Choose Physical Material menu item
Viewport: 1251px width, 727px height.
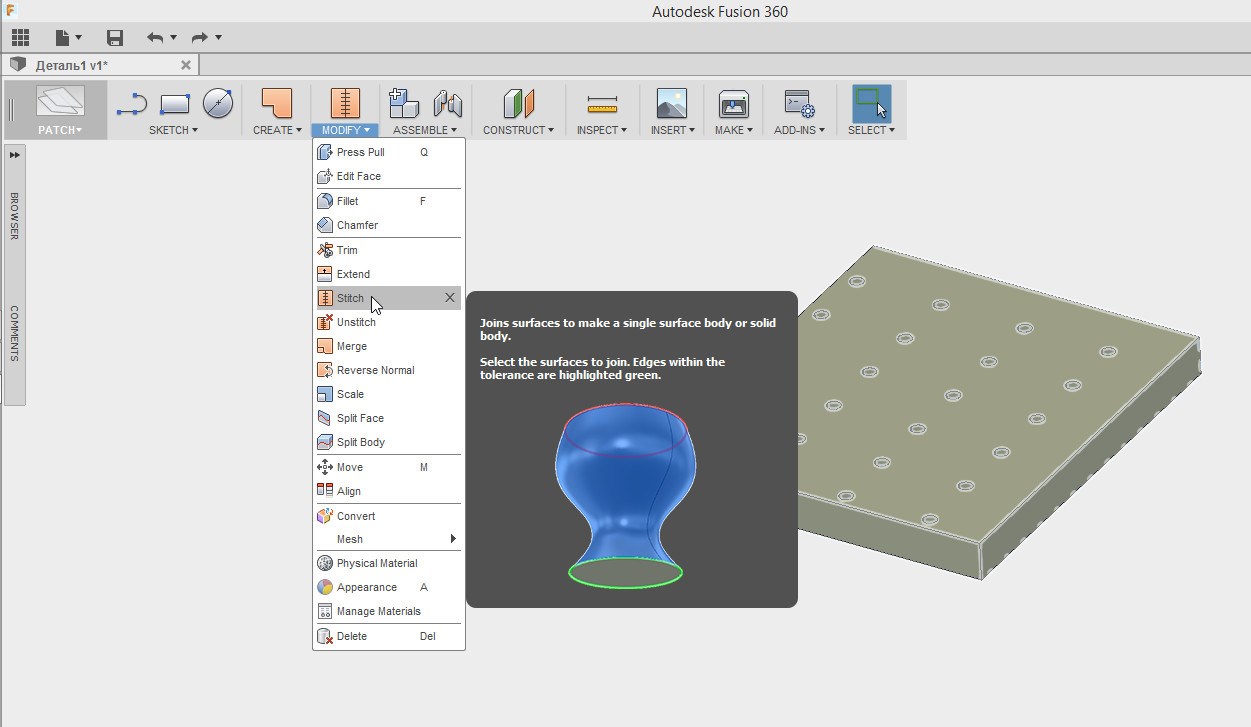pyautogui.click(x=388, y=563)
